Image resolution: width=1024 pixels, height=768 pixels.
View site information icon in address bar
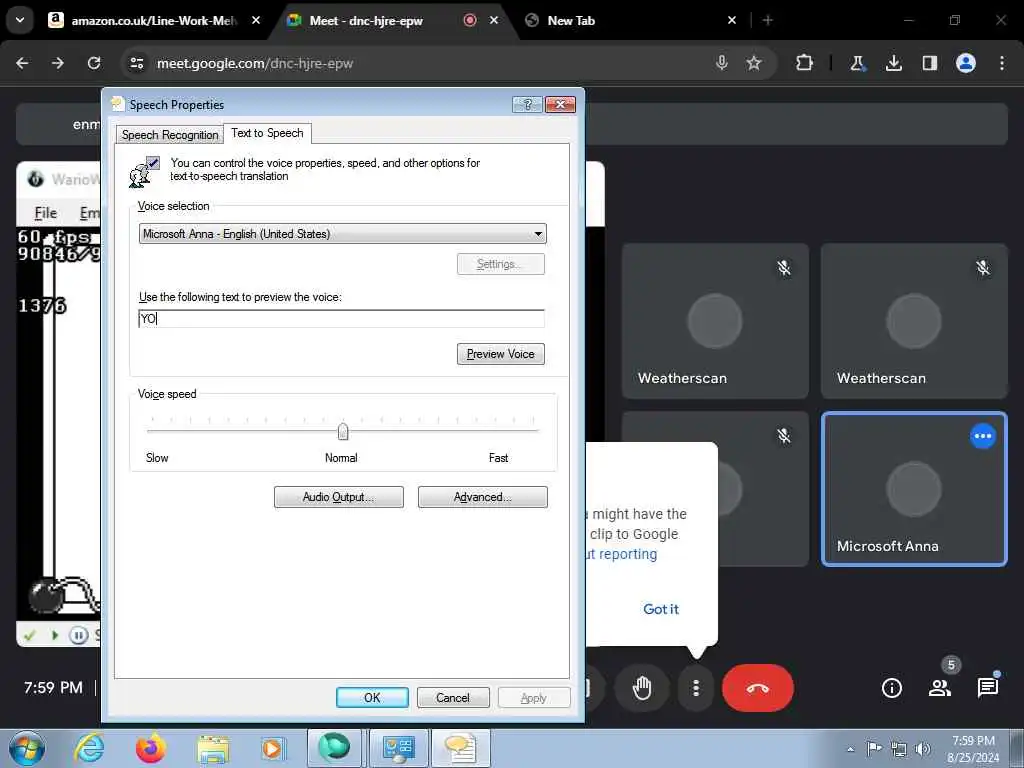[x=136, y=63]
